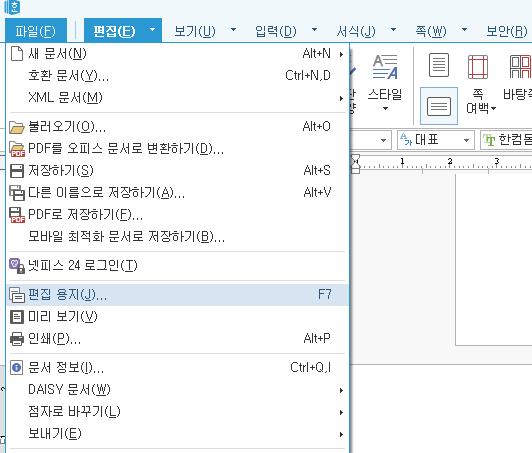532x453 pixels.
Task: Click the horizontal ruler at mark 2
Action: click(x=450, y=161)
